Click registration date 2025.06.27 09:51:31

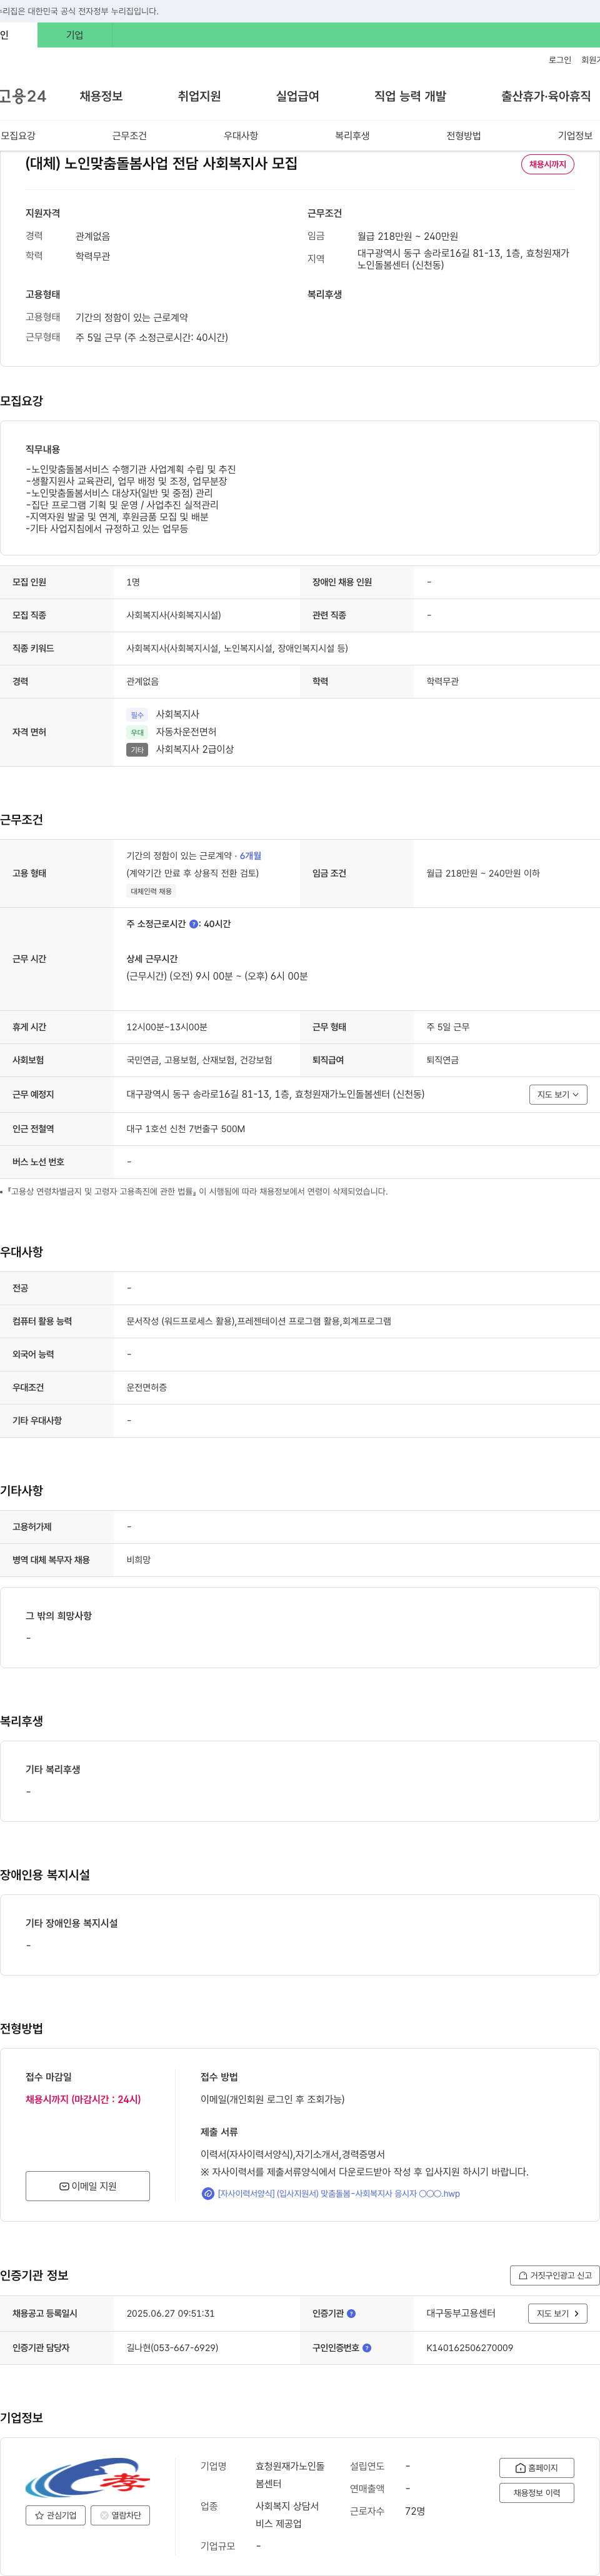[x=170, y=2313]
